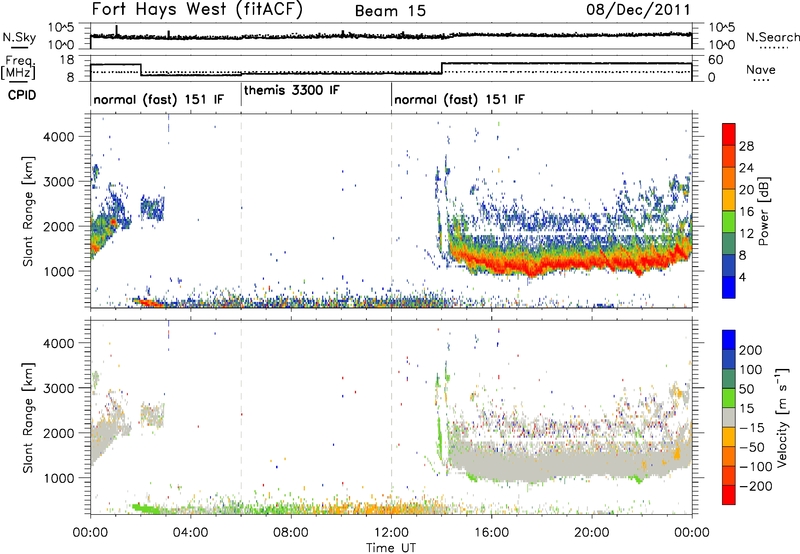Click the '08:00' time axis label

click(291, 533)
